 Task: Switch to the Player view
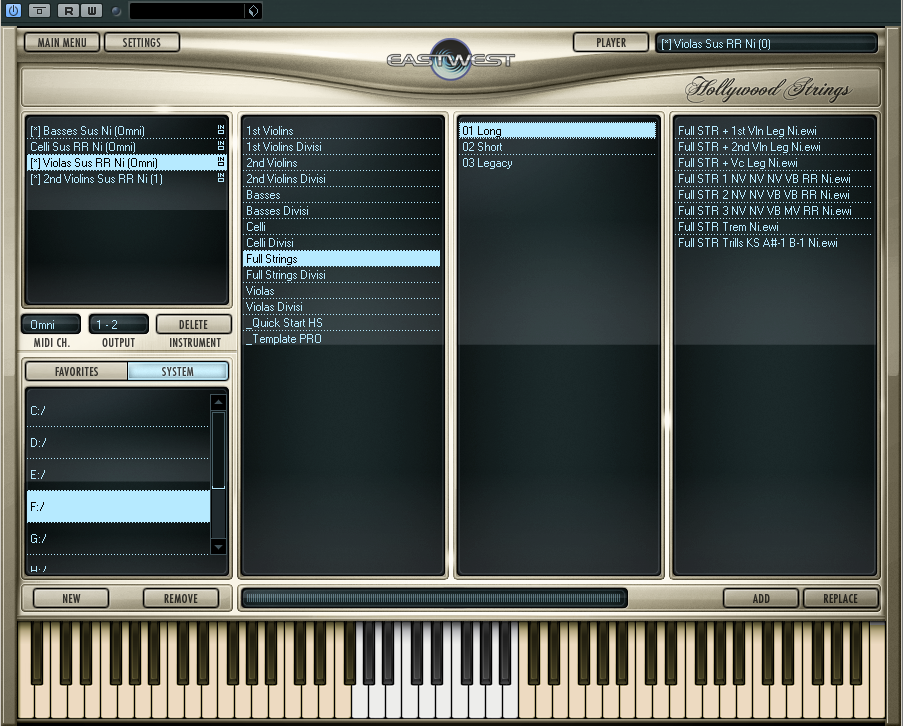611,43
